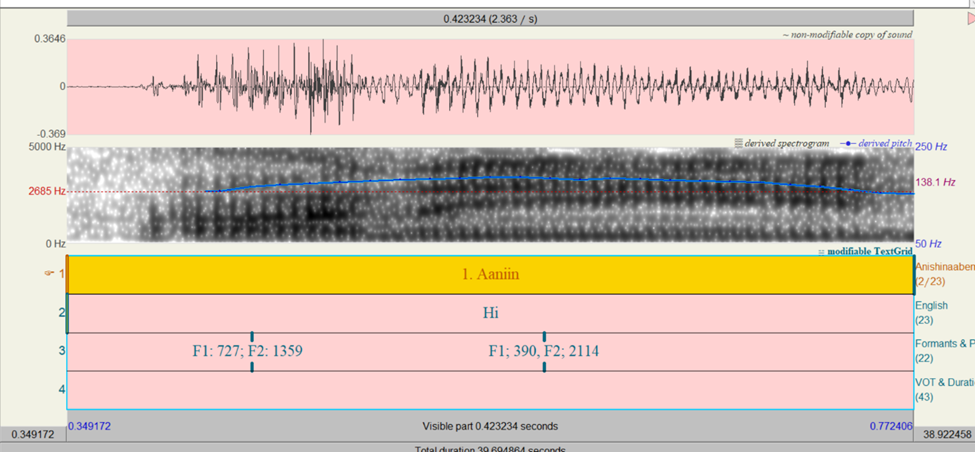Viewport: 975px width, 452px height.
Task: Select the 'Hi' interval on the English tier
Action: [x=491, y=313]
